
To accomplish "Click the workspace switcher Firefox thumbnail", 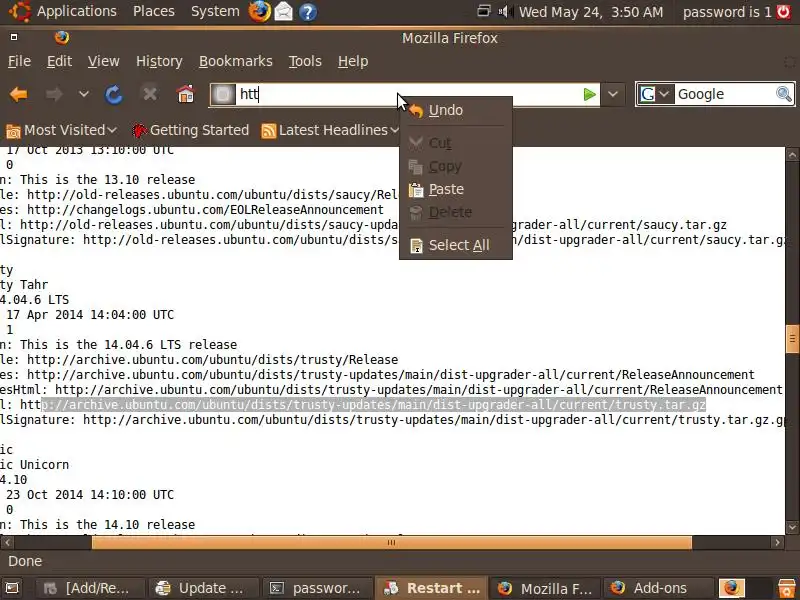I will tap(732, 588).
